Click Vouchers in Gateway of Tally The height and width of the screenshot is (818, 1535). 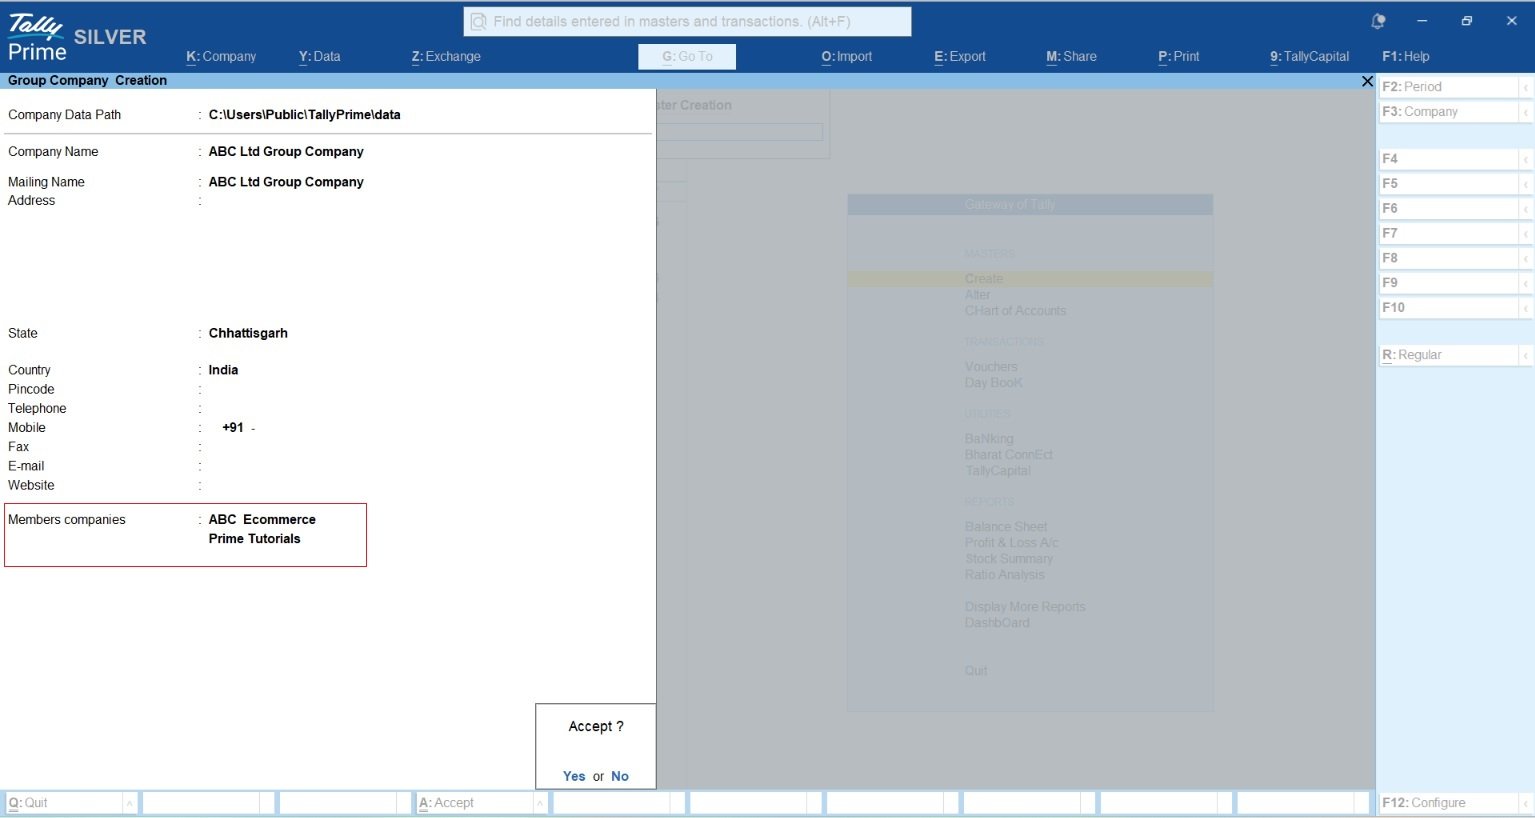pyautogui.click(x=991, y=367)
